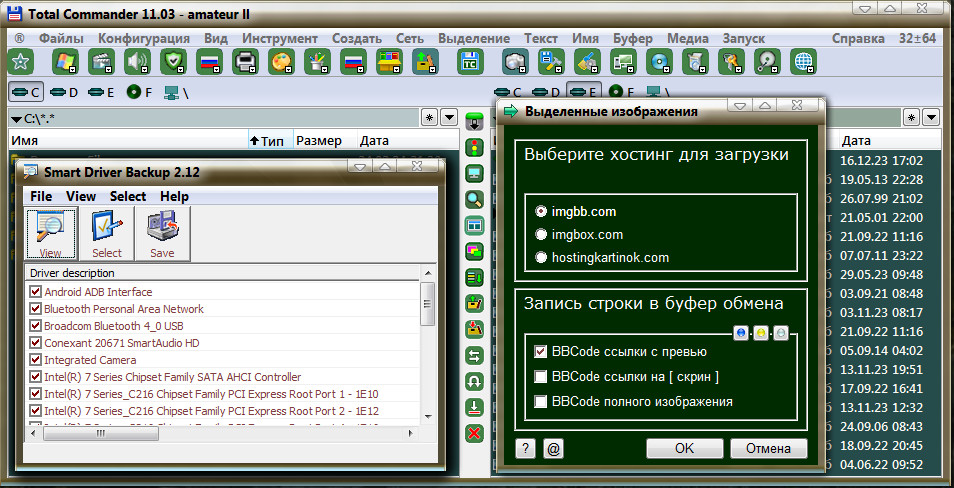The height and width of the screenshot is (488, 954).
Task: Open the Справка menu
Action: [x=858, y=38]
